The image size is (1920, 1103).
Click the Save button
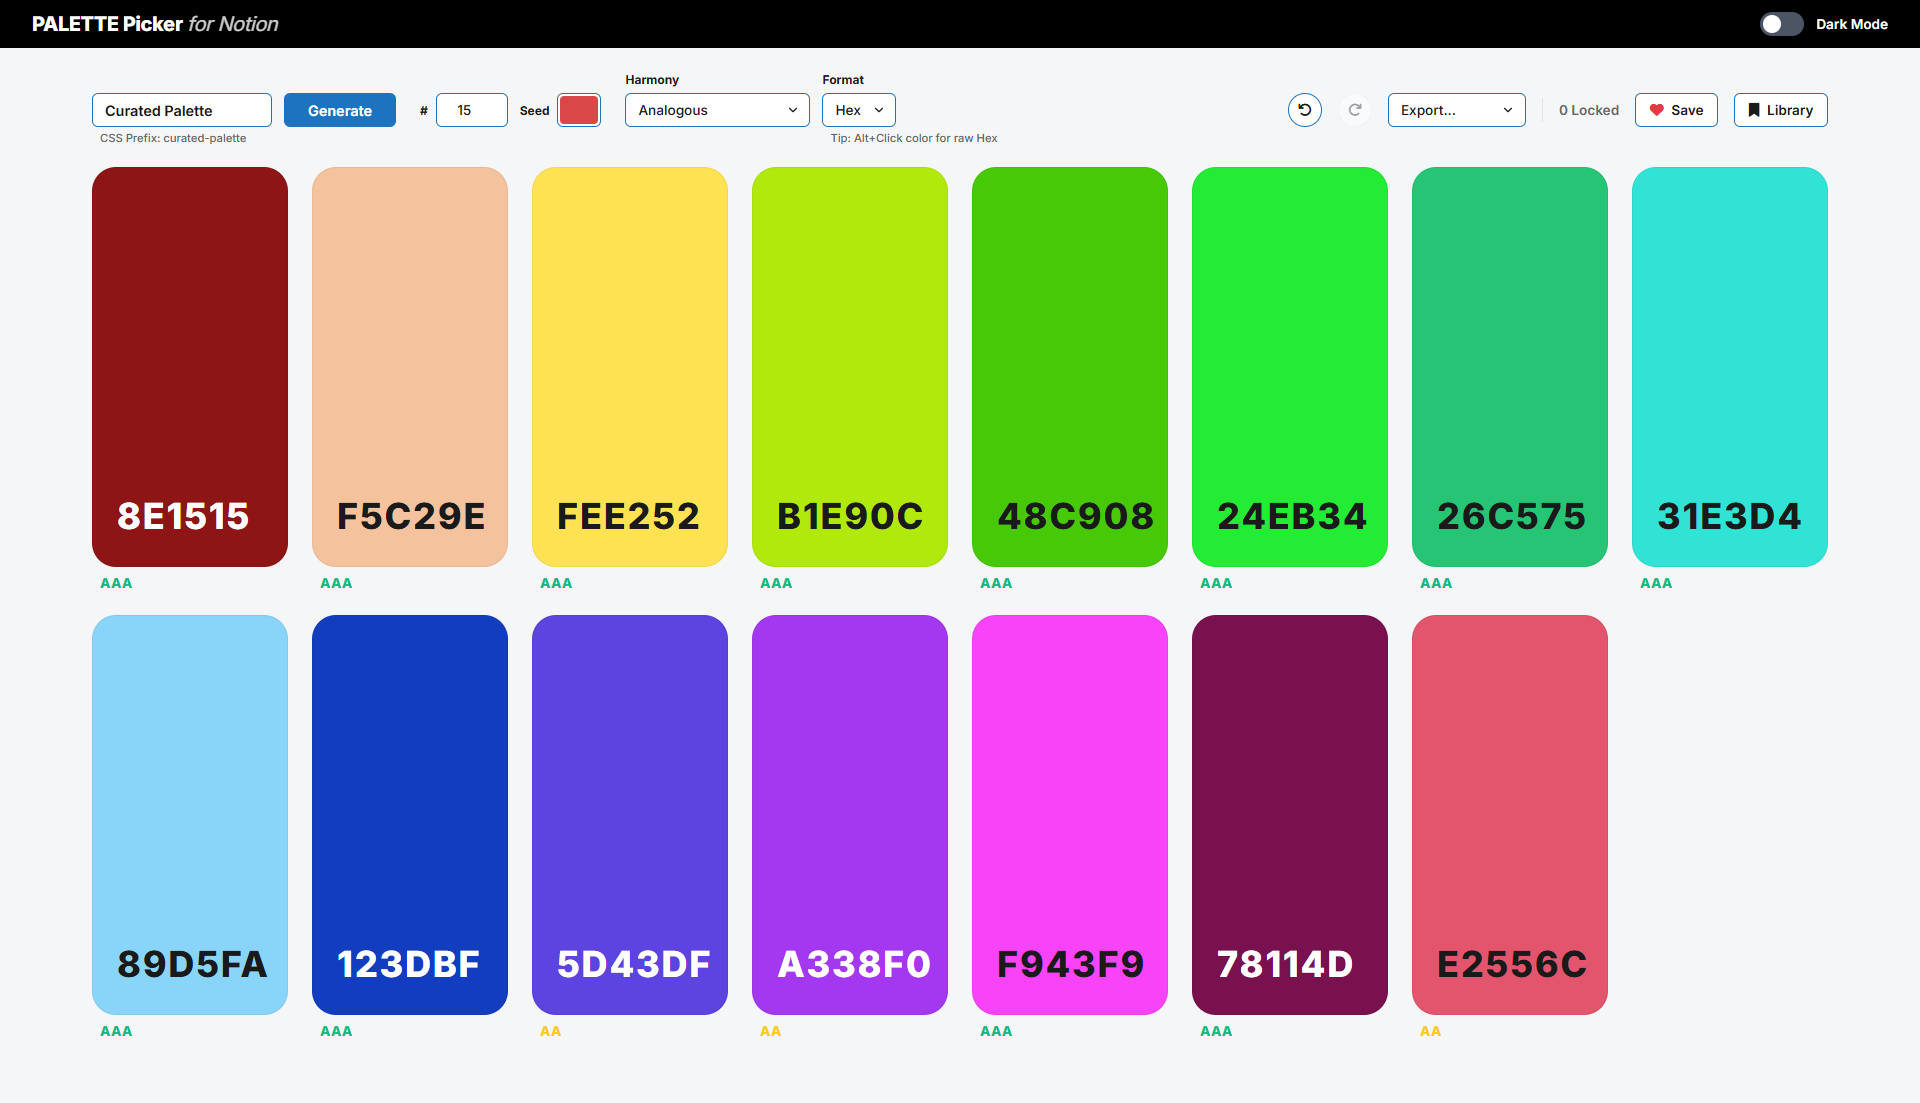coord(1675,110)
